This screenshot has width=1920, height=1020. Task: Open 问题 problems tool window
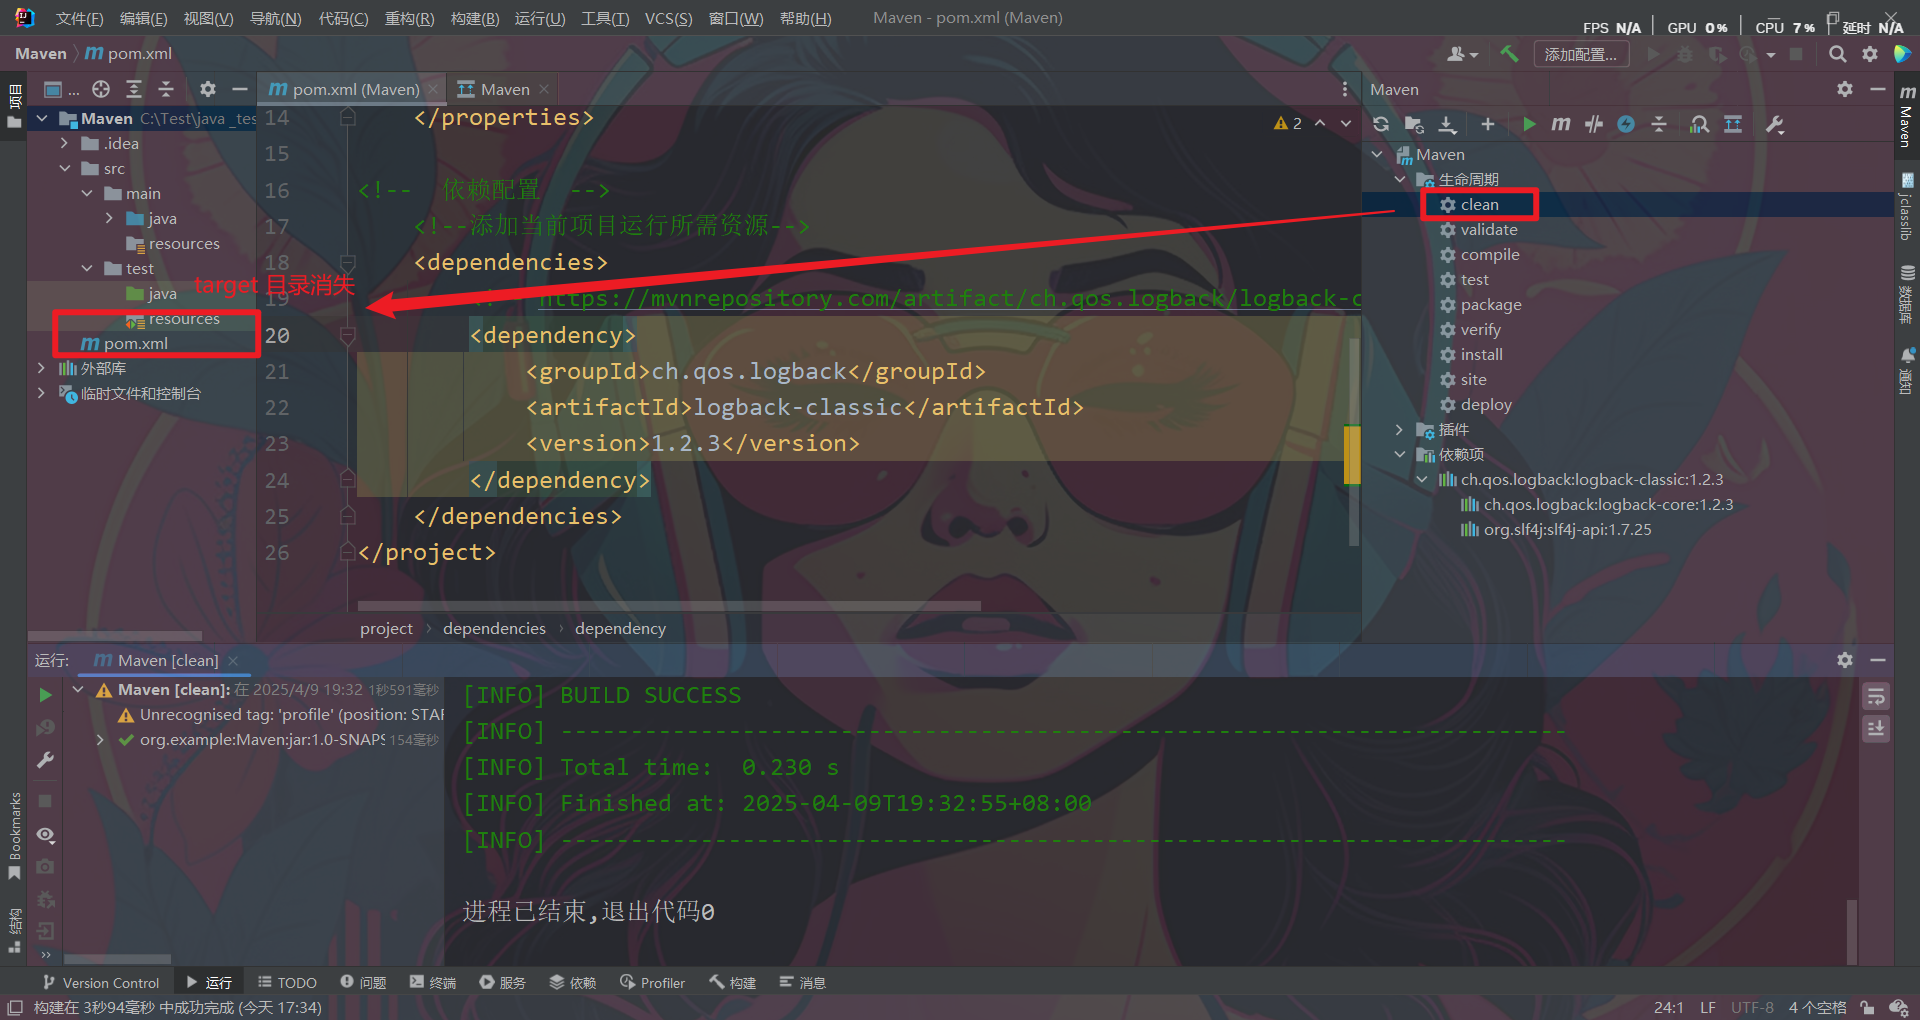(x=363, y=983)
